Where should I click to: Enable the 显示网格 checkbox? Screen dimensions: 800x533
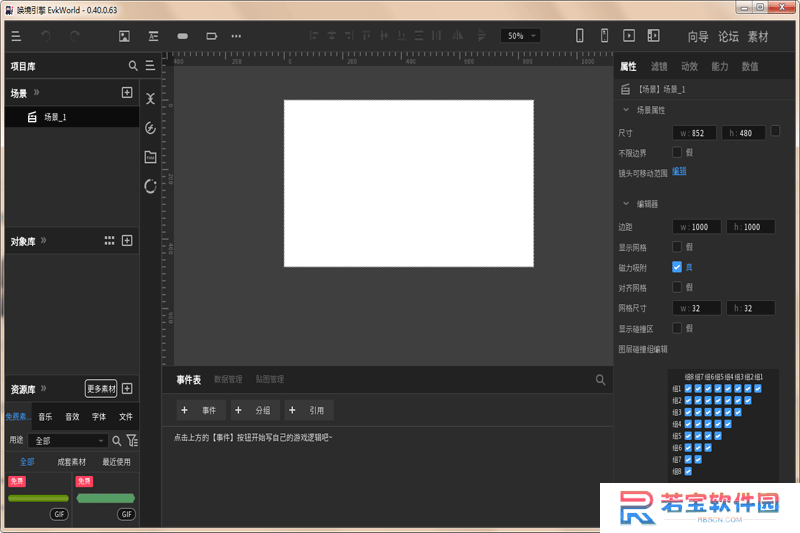pos(677,247)
